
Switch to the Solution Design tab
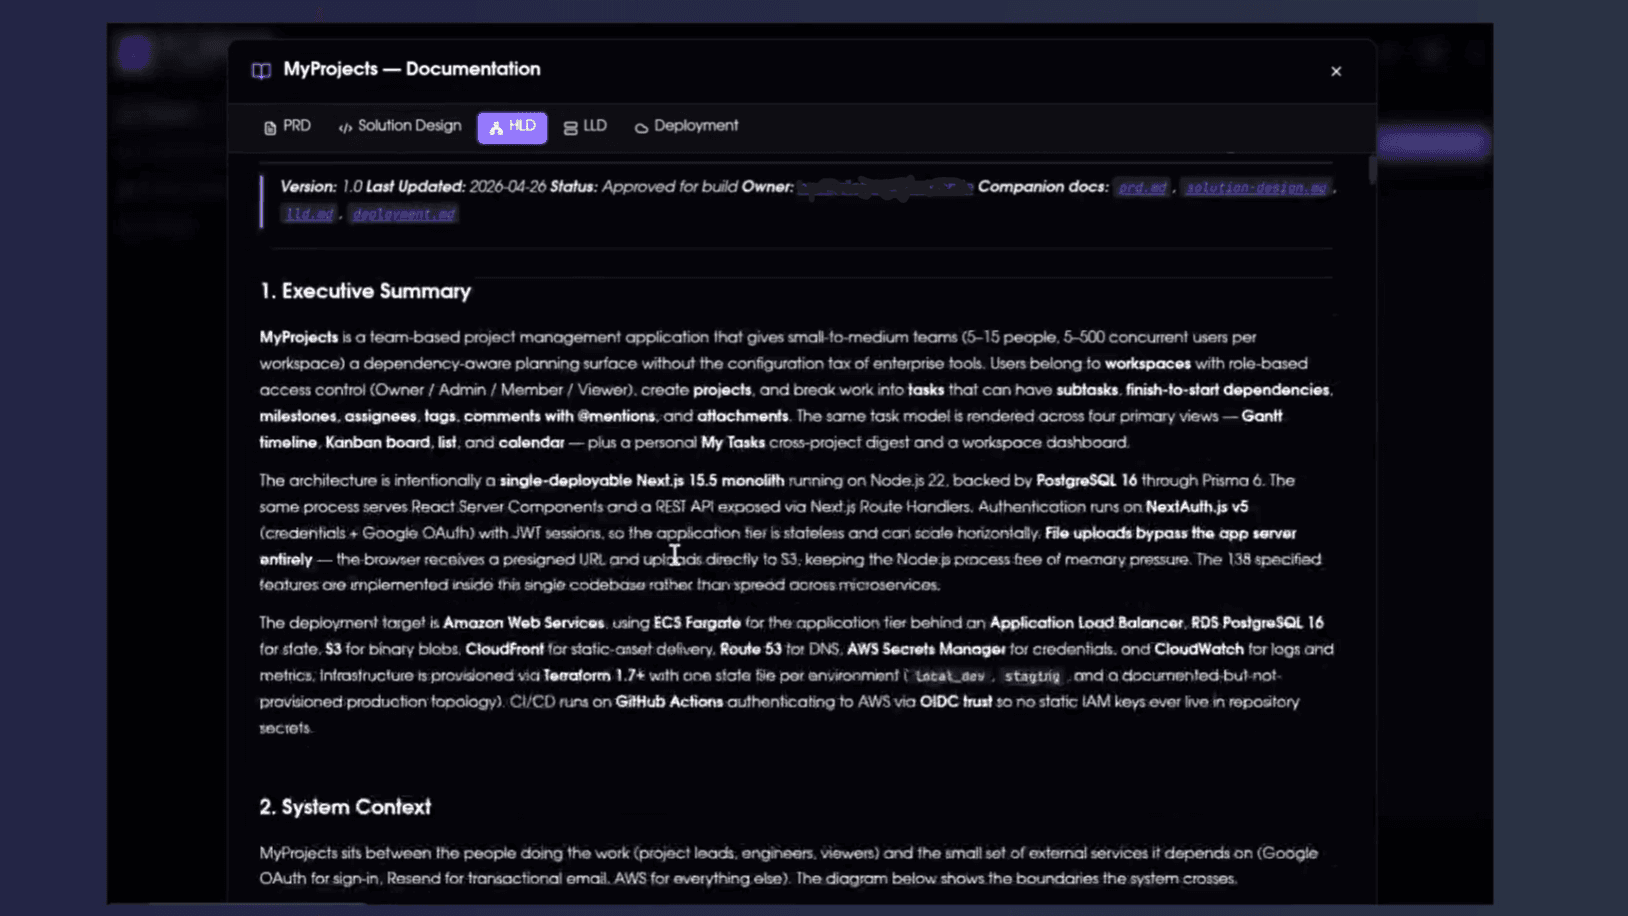coord(400,127)
